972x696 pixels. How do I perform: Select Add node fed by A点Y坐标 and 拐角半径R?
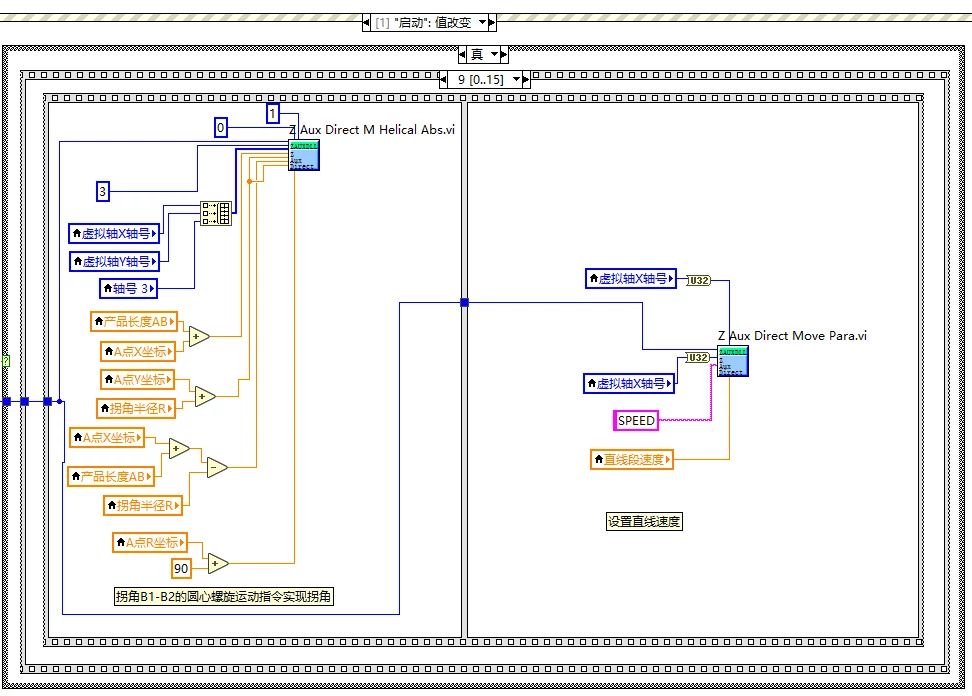(205, 396)
